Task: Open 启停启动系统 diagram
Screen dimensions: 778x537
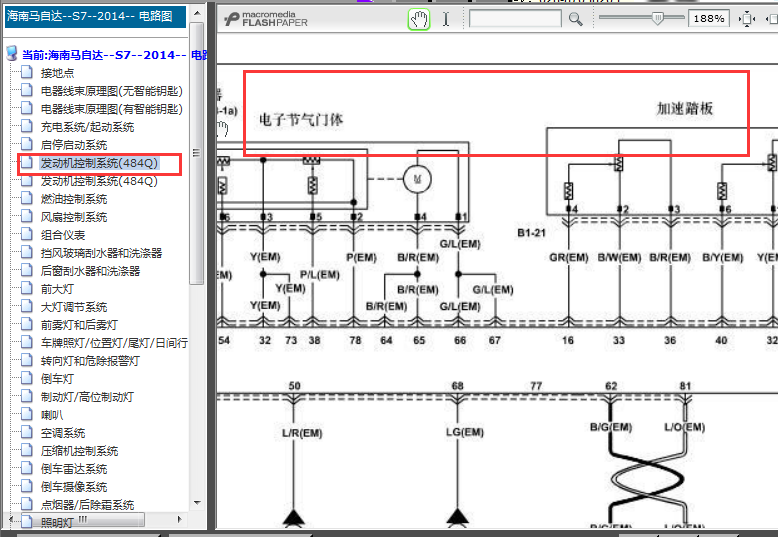Action: pyautogui.click(x=74, y=145)
